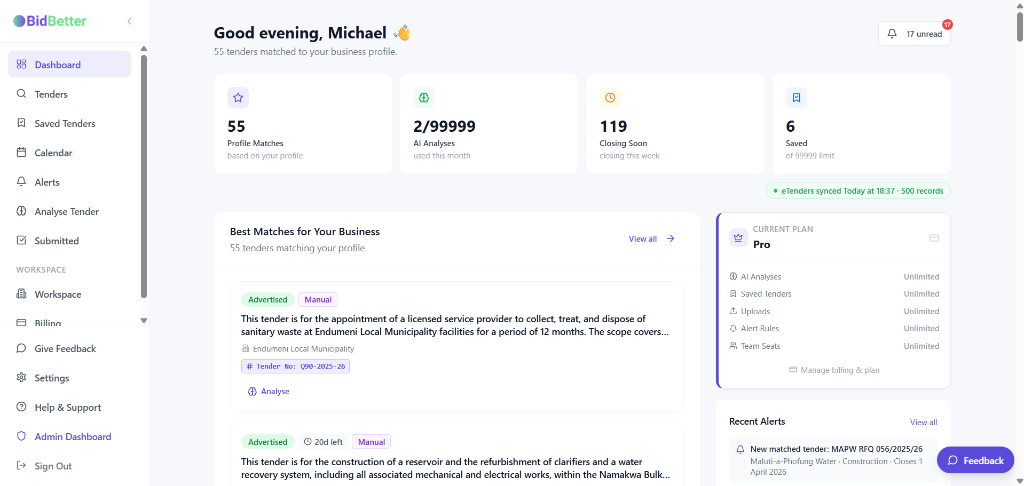Open the 17 unread notifications button
The image size is (1024, 486).
tap(914, 34)
